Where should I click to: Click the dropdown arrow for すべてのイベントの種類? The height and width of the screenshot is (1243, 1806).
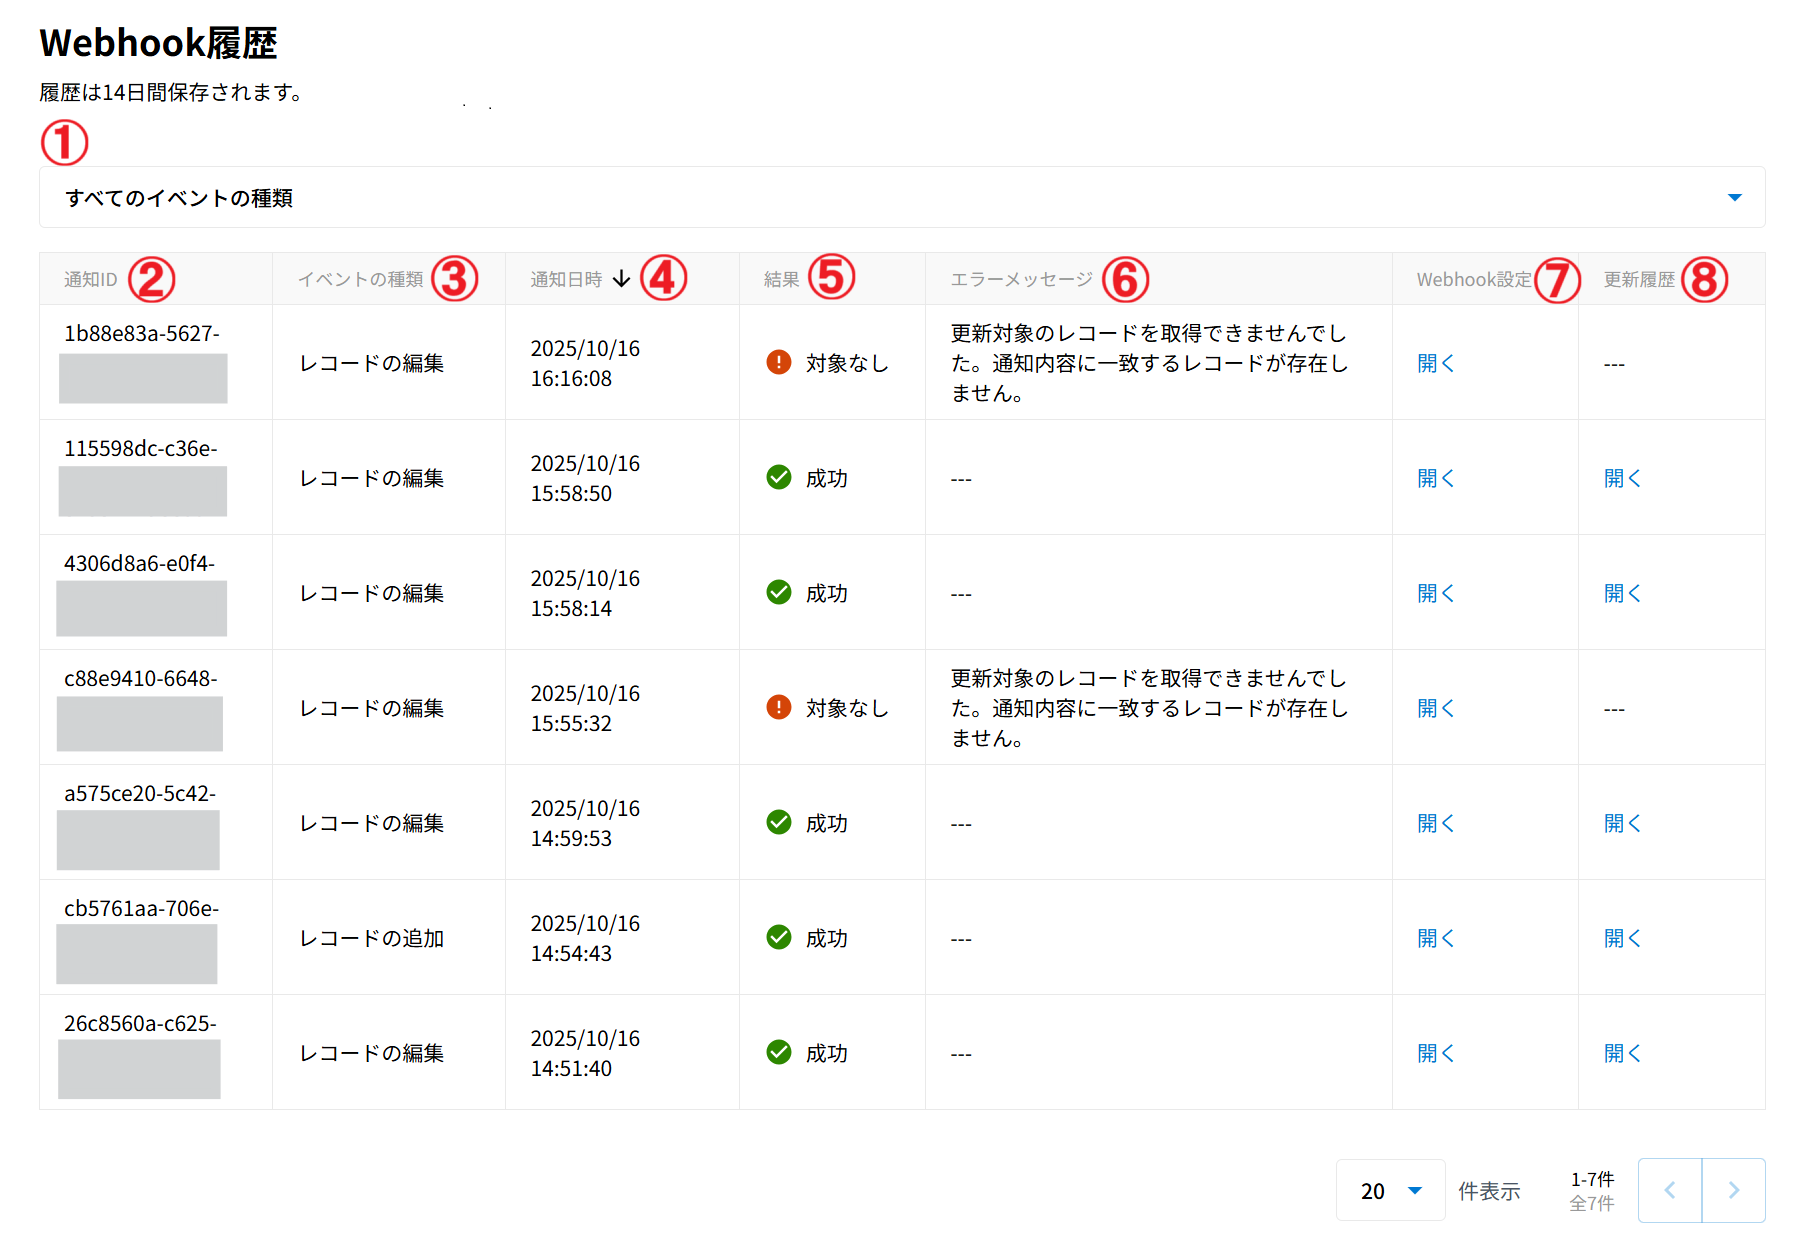(x=1734, y=198)
